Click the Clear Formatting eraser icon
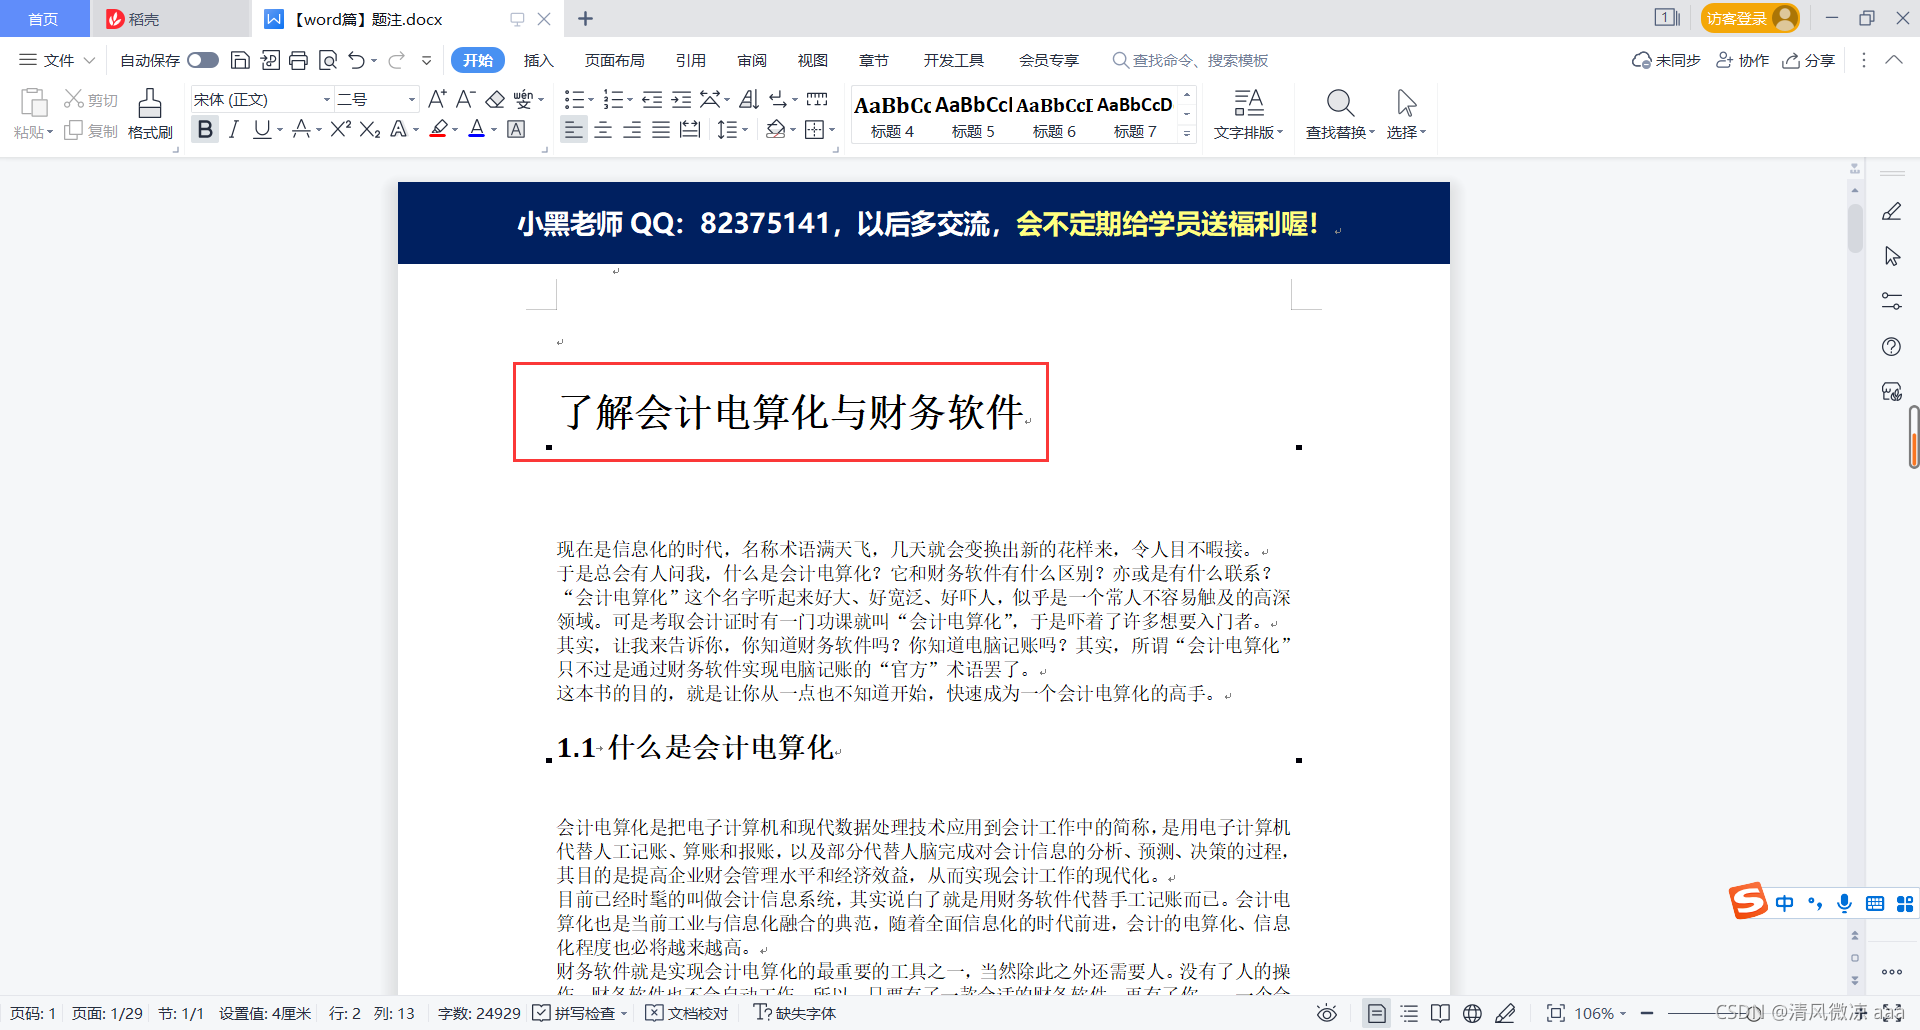The width and height of the screenshot is (1920, 1030). 496,98
